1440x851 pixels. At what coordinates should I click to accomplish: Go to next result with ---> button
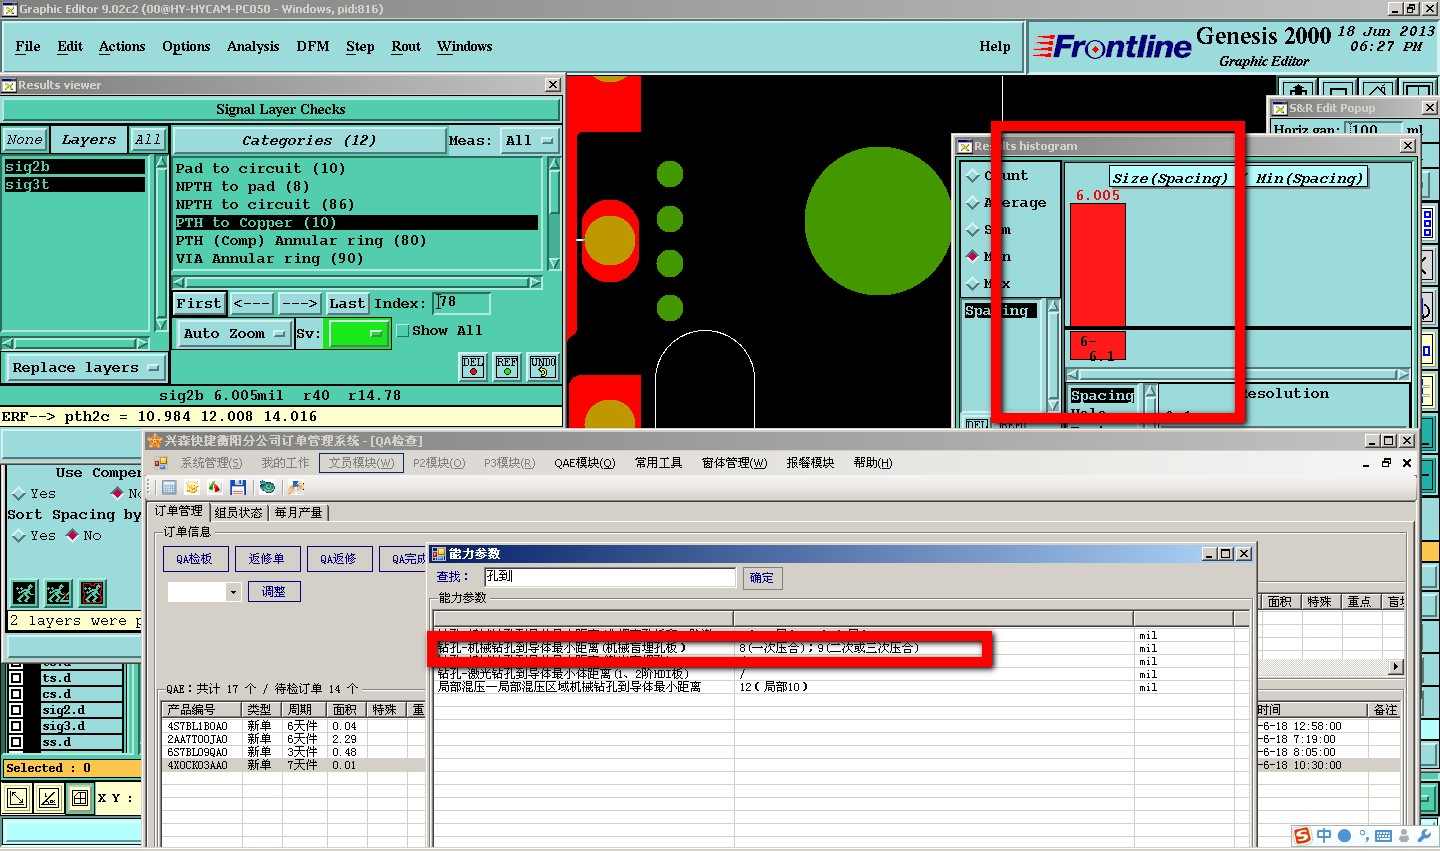pyautogui.click(x=299, y=303)
